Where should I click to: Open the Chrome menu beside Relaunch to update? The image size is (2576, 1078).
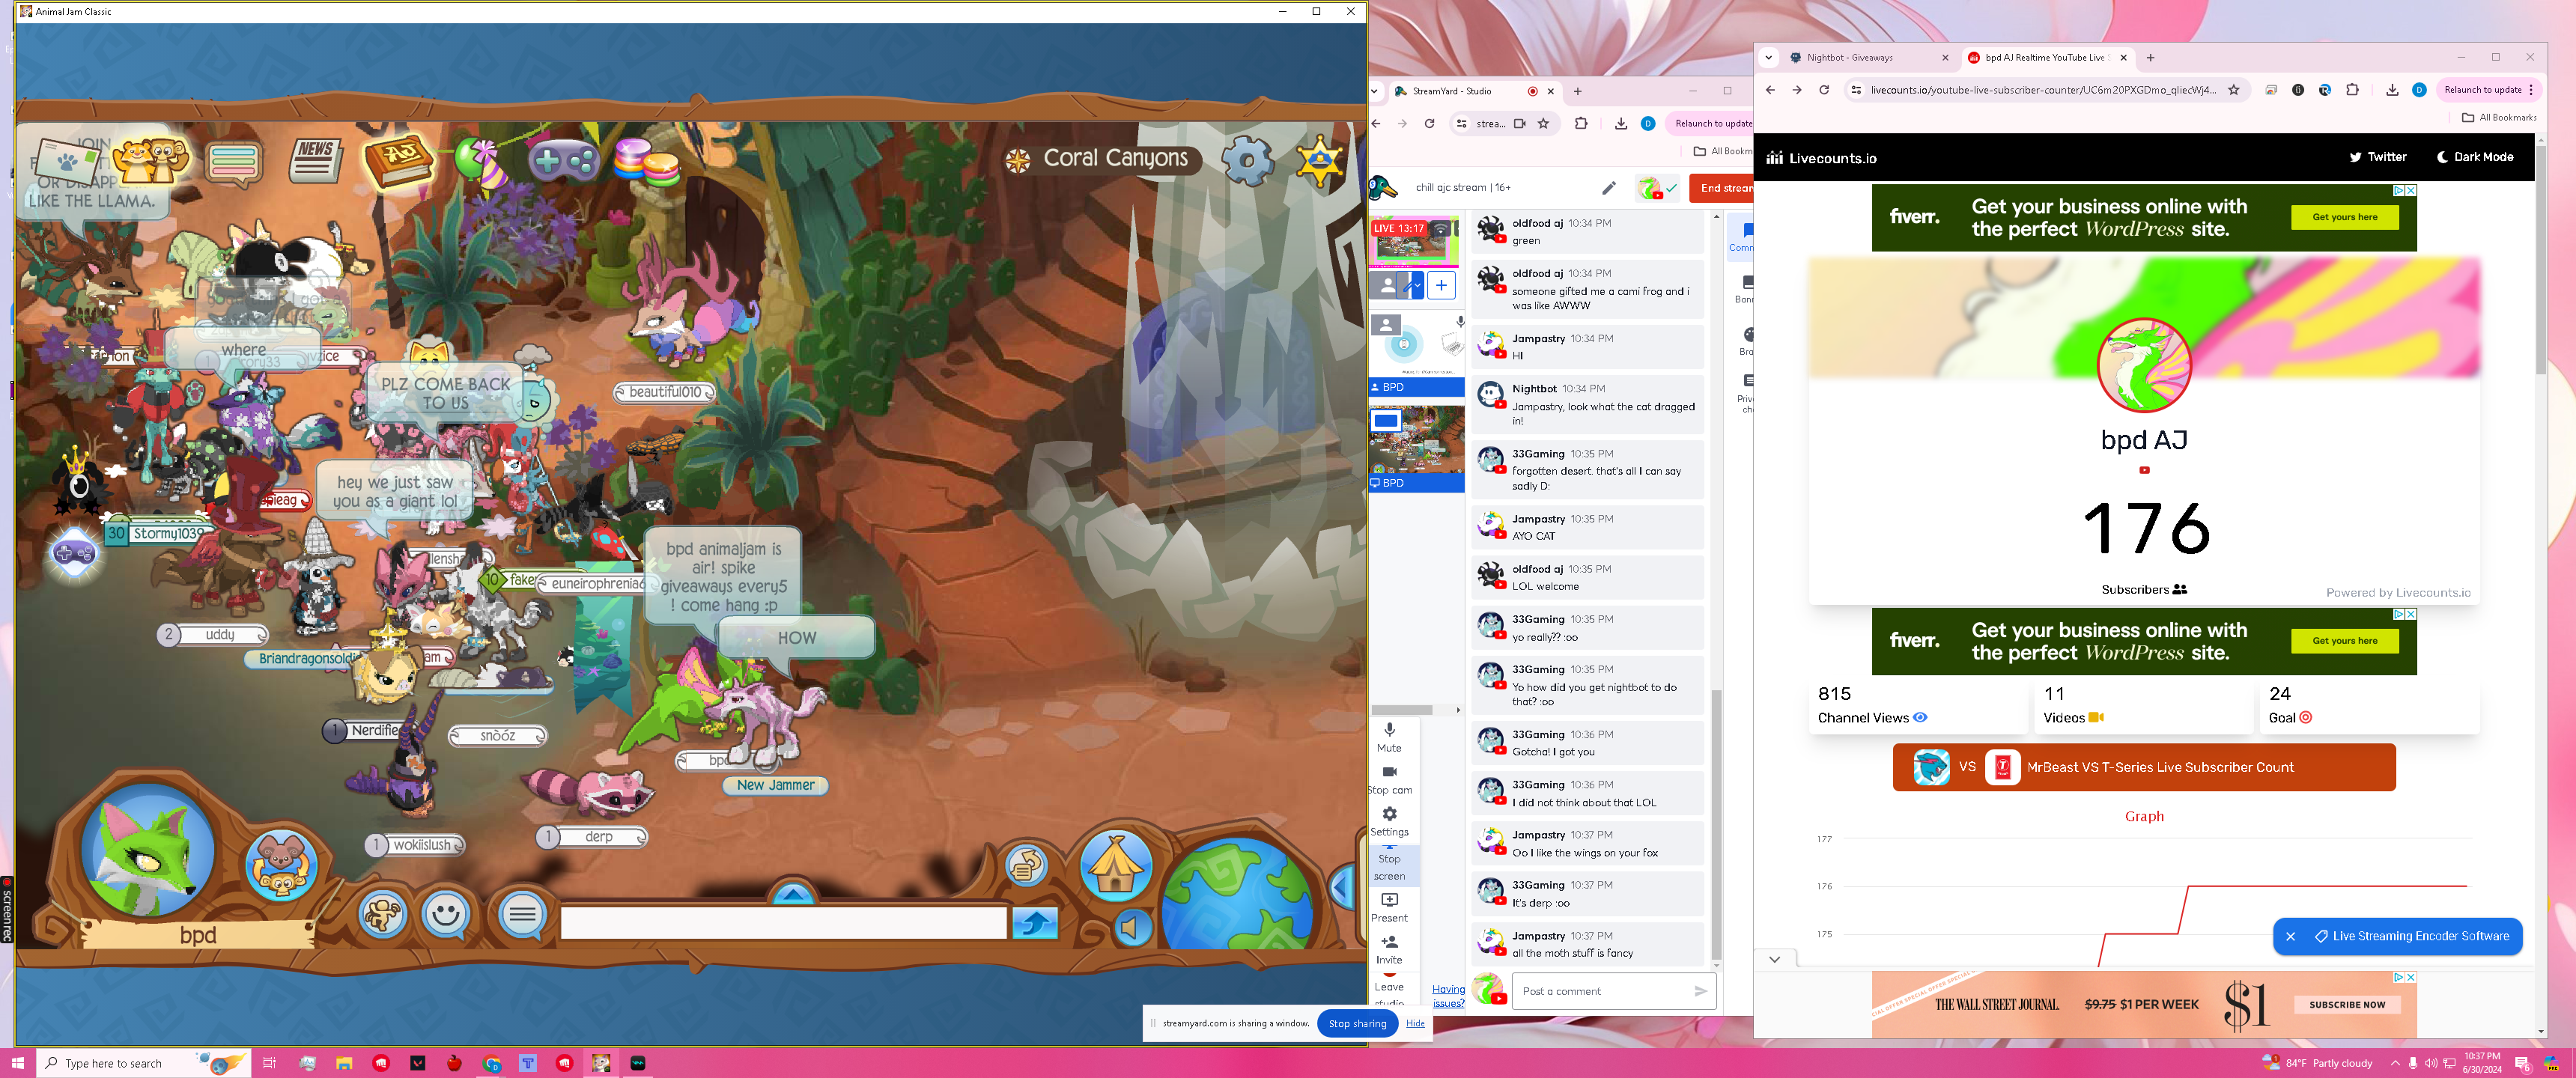[2531, 90]
